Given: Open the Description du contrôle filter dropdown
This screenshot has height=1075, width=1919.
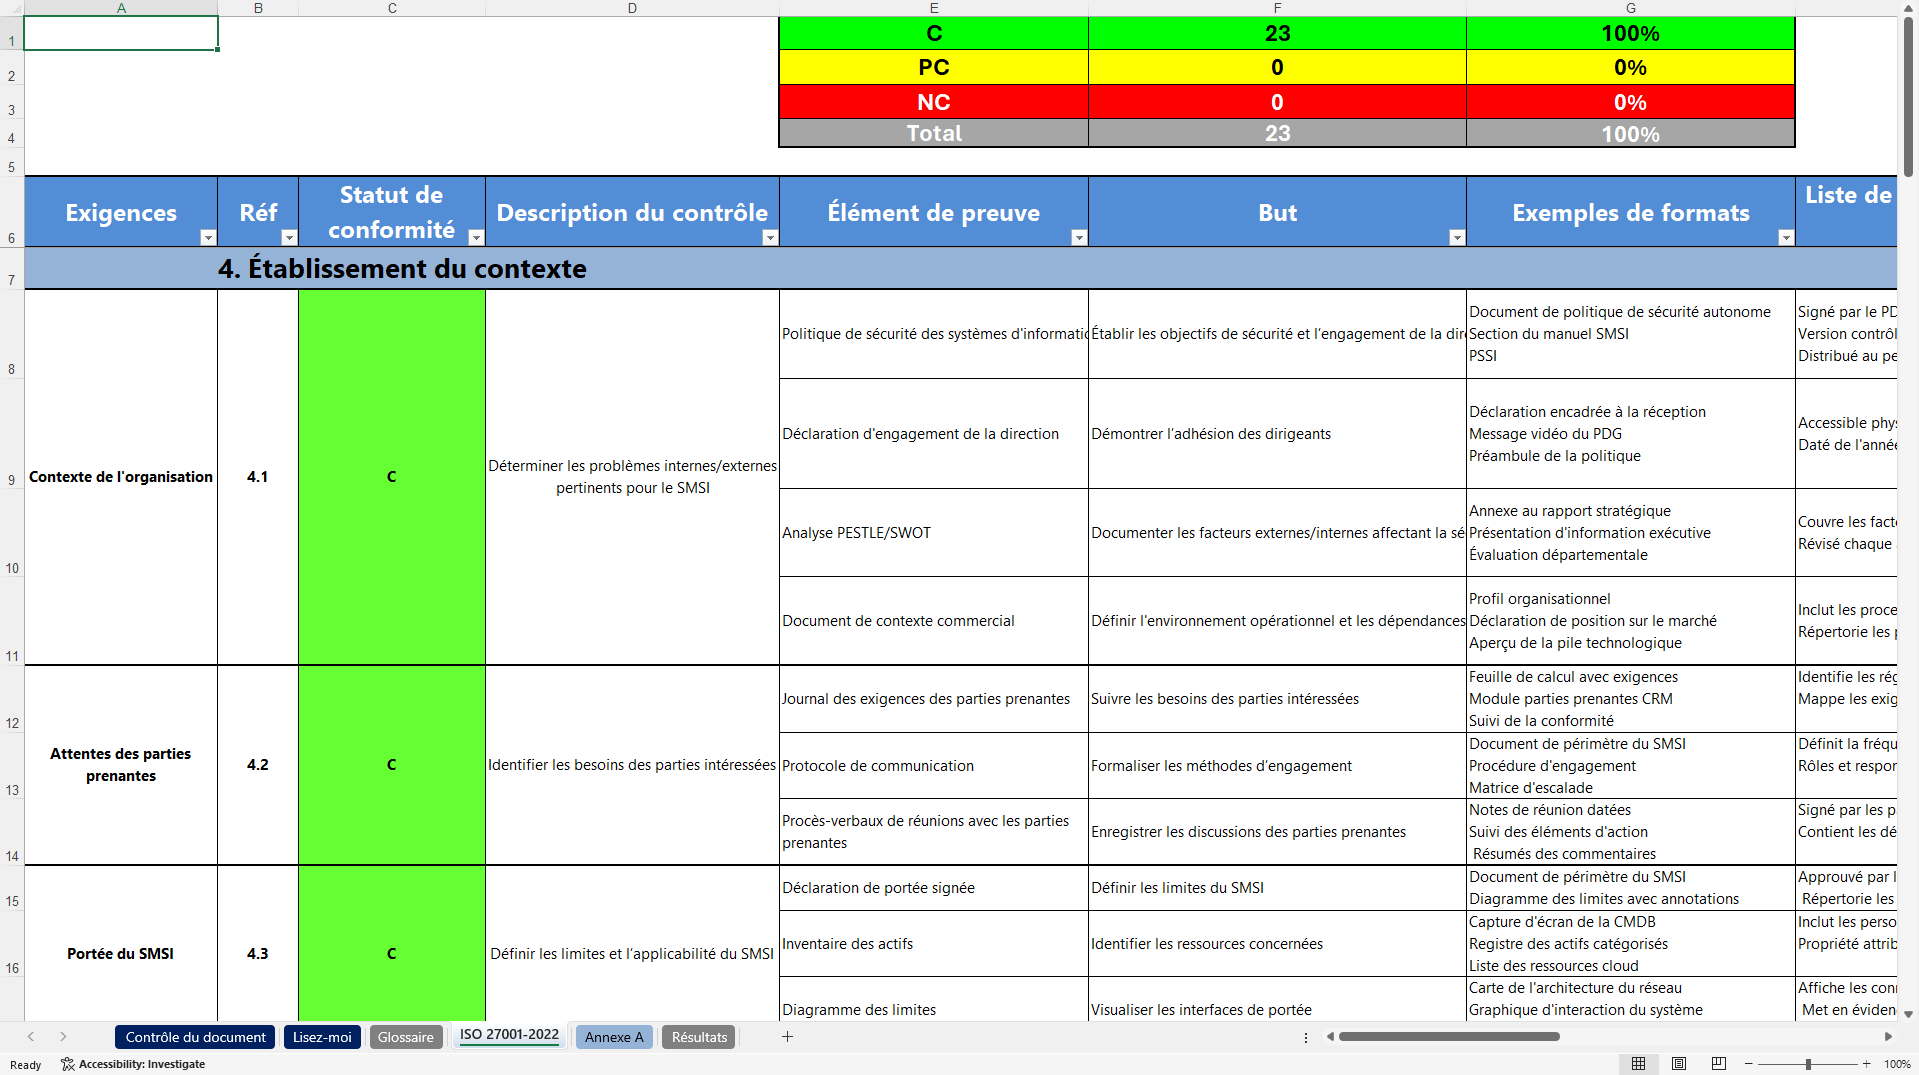Looking at the screenshot, I should click(x=770, y=238).
